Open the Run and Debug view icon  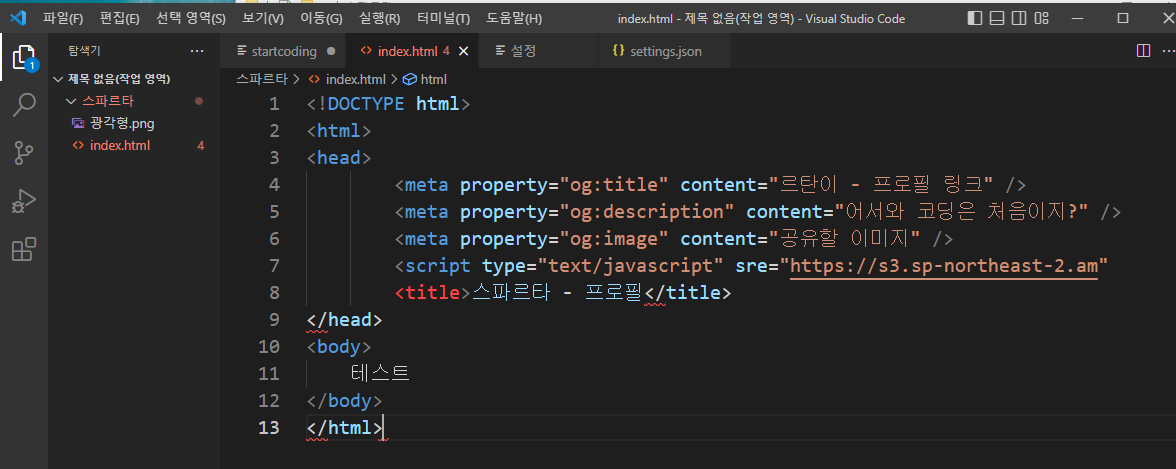(24, 202)
